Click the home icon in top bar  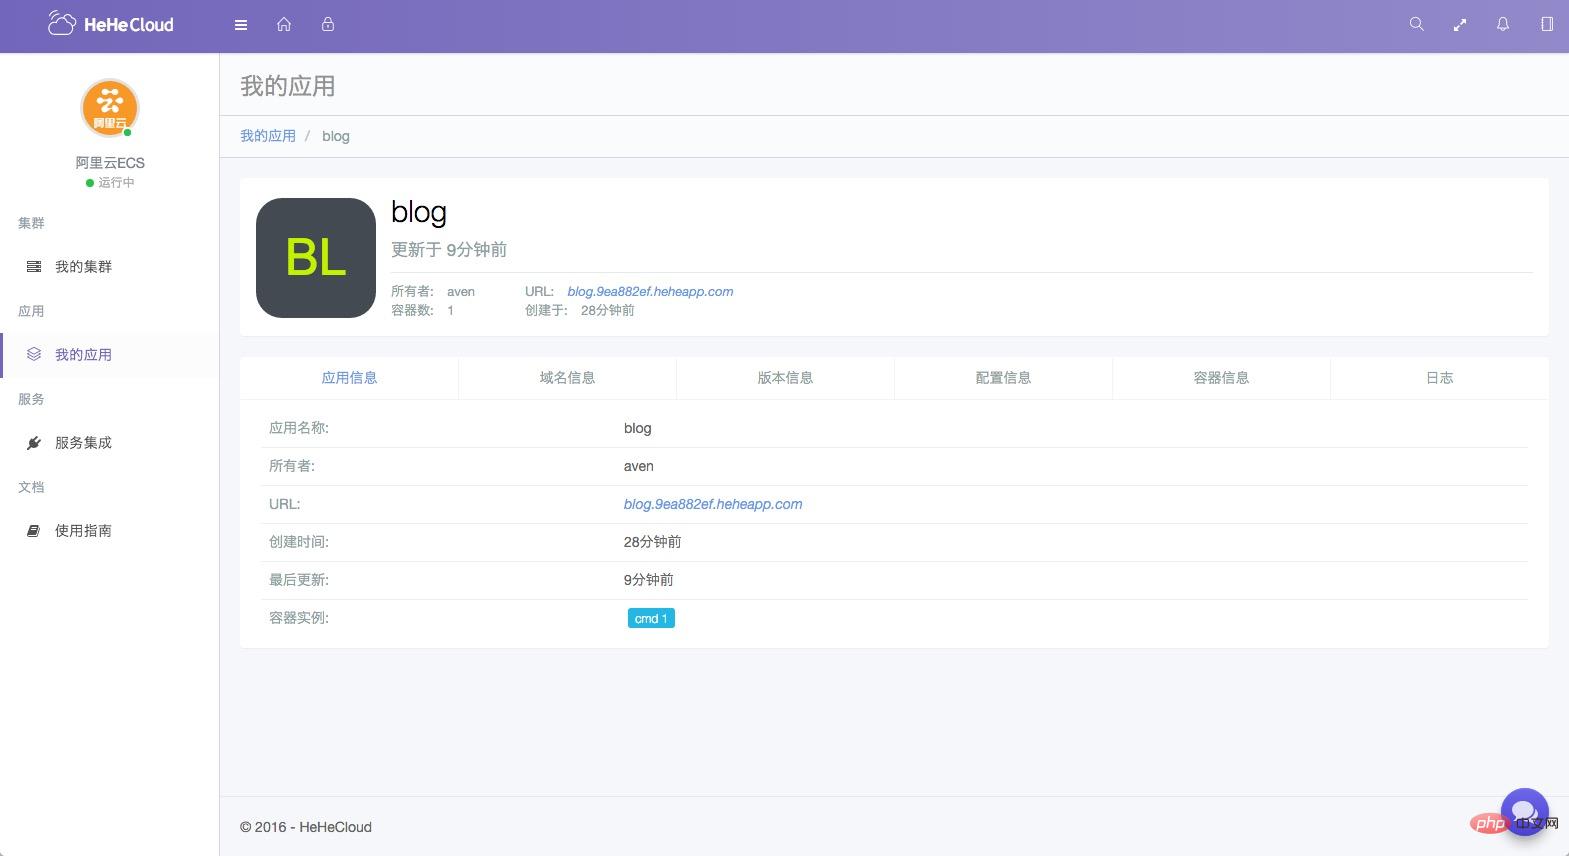click(284, 25)
